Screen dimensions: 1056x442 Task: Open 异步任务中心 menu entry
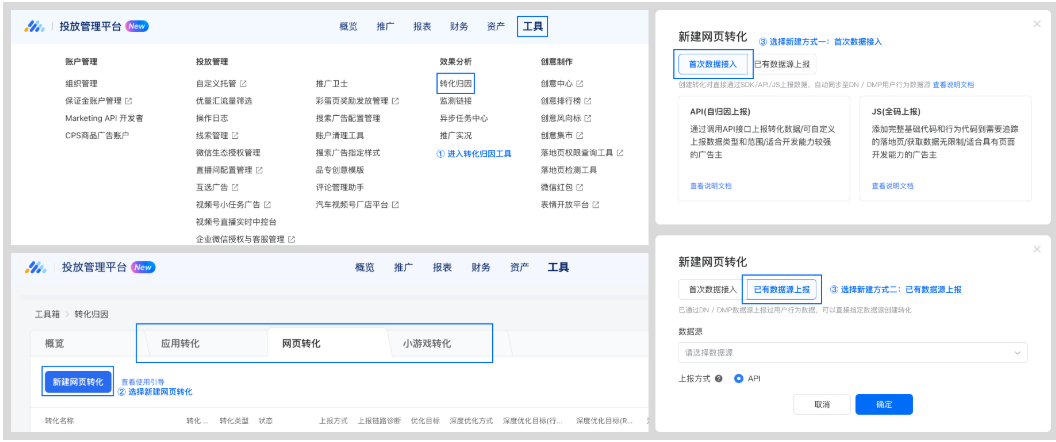tap(464, 118)
